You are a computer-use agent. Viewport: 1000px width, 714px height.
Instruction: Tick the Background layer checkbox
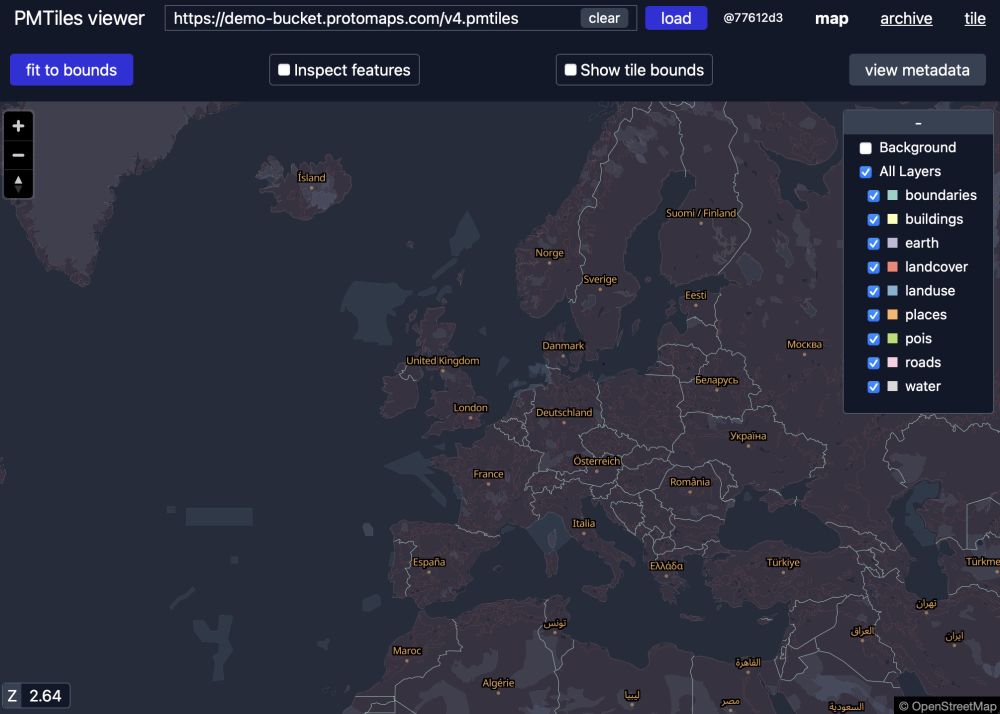coord(865,148)
